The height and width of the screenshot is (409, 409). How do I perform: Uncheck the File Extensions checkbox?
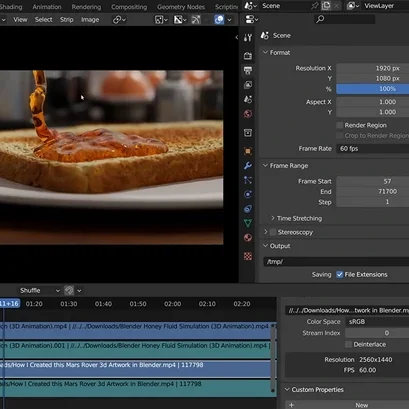339,275
